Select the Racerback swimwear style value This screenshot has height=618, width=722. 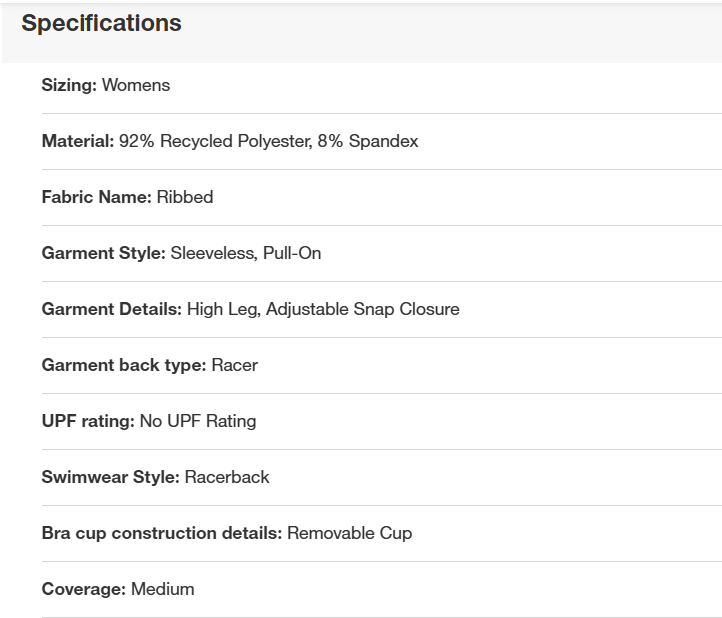pos(227,477)
